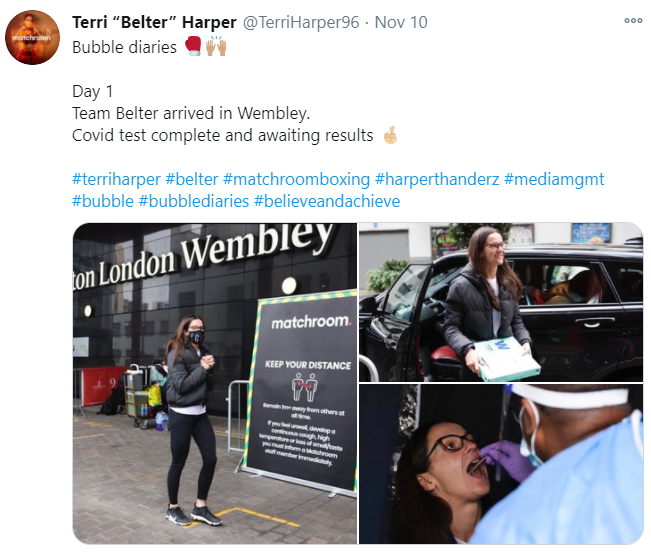Click the tweet text "Team Belter arrived in Wembley"
Viewport: 651px width, 553px height.
[191, 113]
